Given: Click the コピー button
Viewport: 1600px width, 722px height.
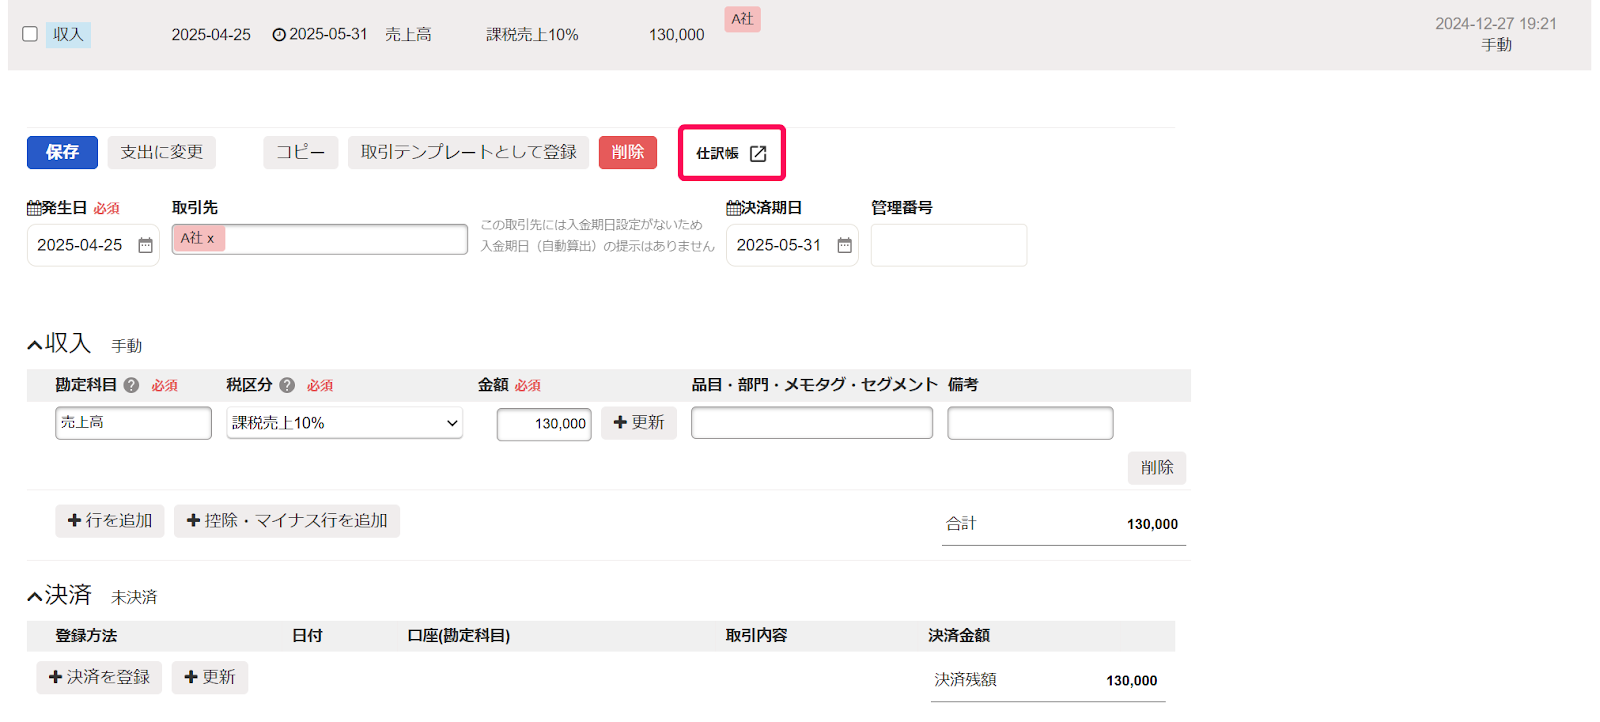Looking at the screenshot, I should tap(301, 152).
